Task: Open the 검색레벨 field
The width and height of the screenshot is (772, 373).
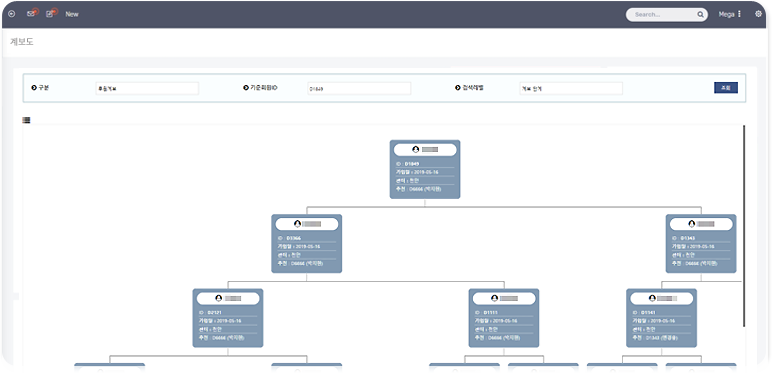Action: (571, 89)
